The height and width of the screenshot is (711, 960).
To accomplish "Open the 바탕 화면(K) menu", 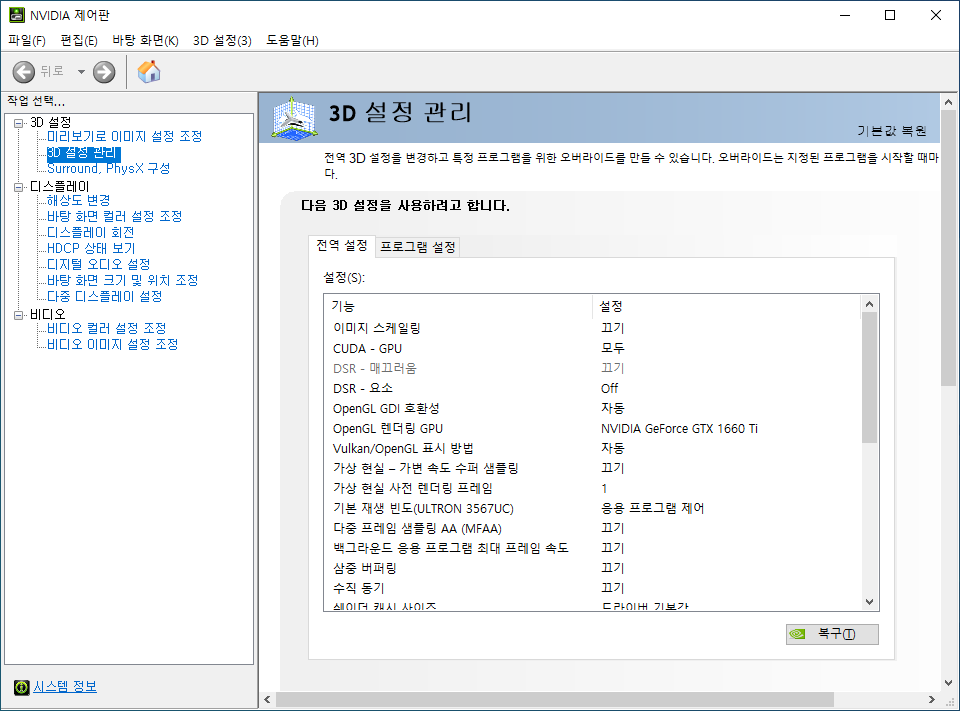I will point(145,40).
